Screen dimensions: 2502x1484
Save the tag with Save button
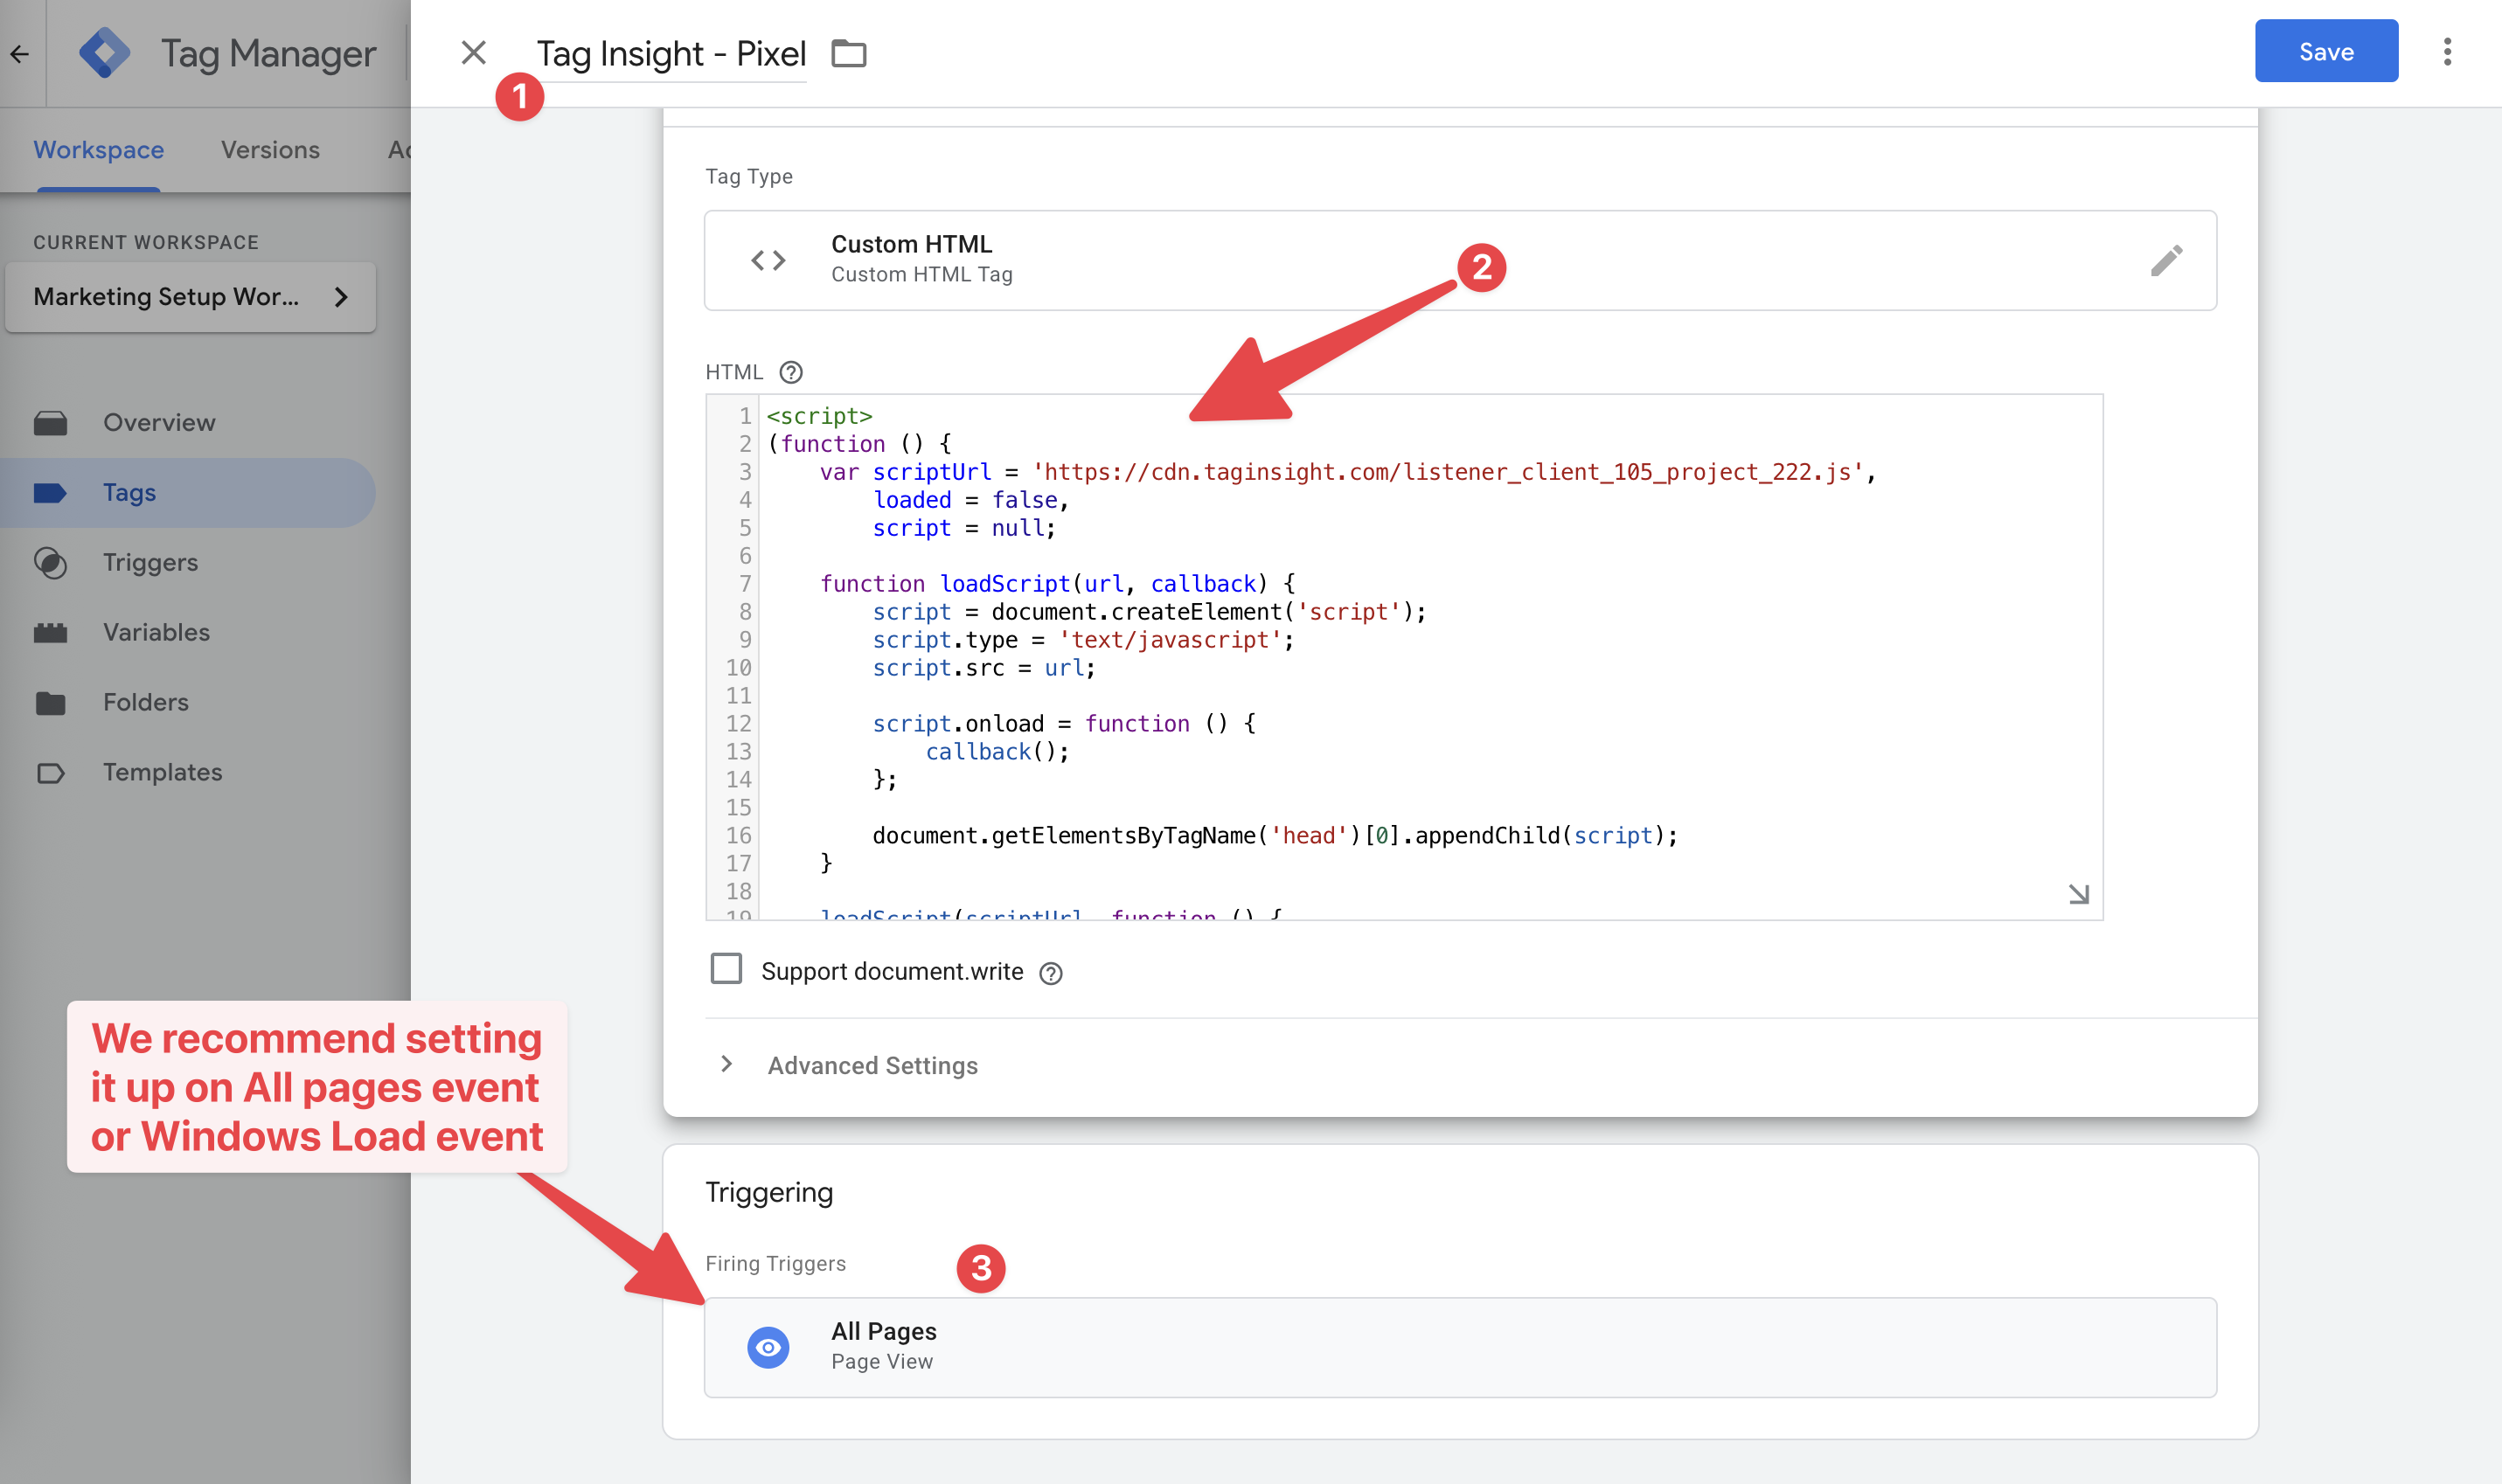(2325, 52)
